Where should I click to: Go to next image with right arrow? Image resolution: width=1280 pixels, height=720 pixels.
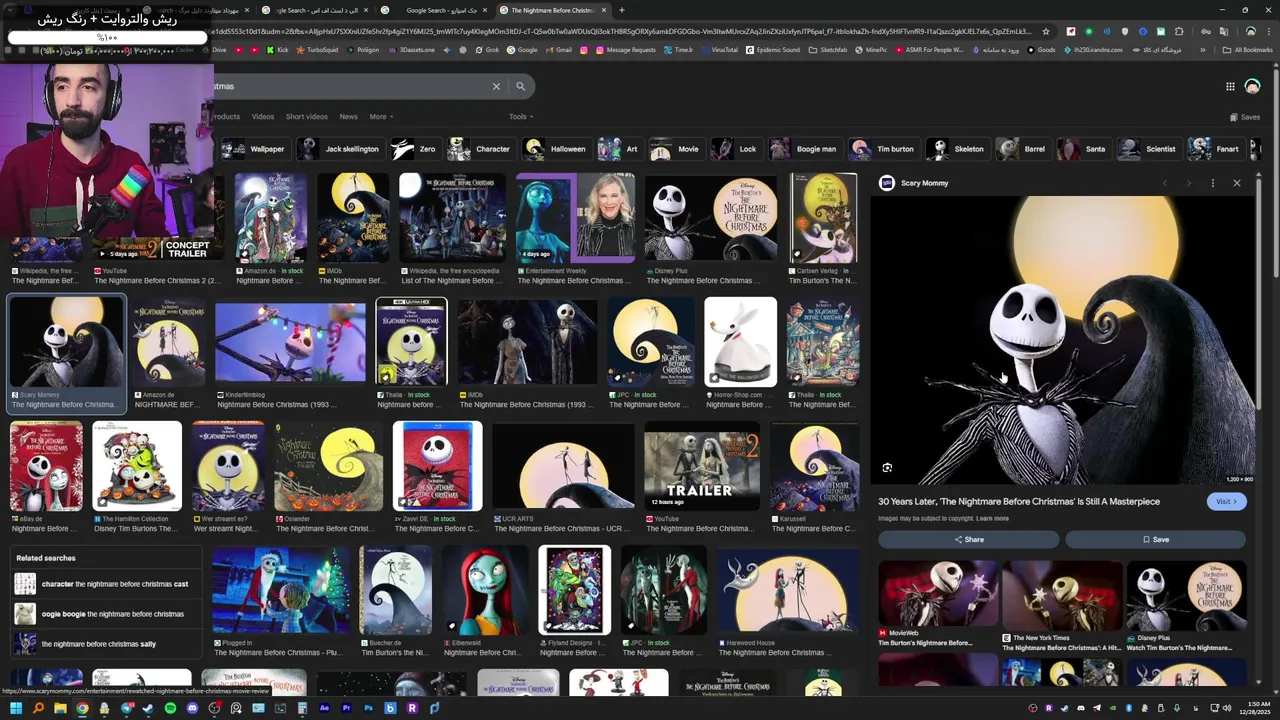tap(1188, 183)
